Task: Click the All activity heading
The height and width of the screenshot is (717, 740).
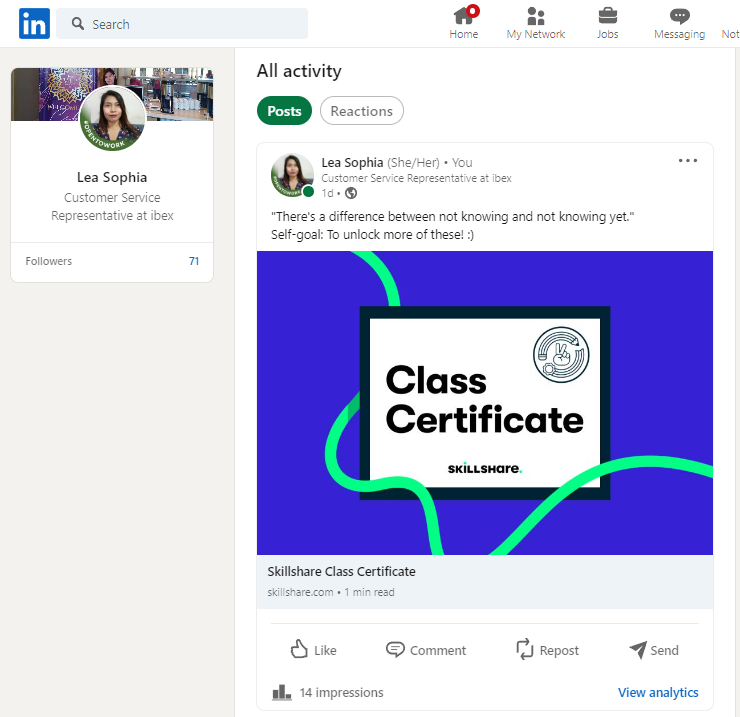Action: tap(299, 71)
